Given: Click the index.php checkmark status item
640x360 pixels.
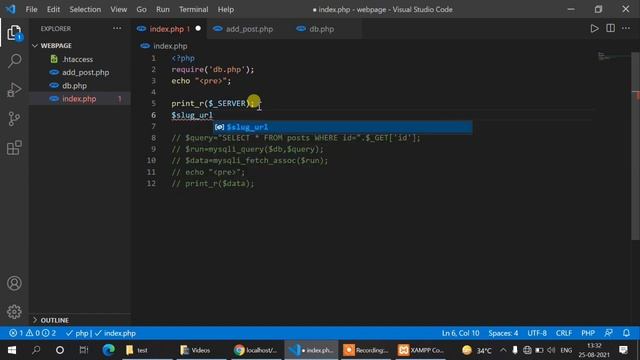Looking at the screenshot, I should (116, 333).
